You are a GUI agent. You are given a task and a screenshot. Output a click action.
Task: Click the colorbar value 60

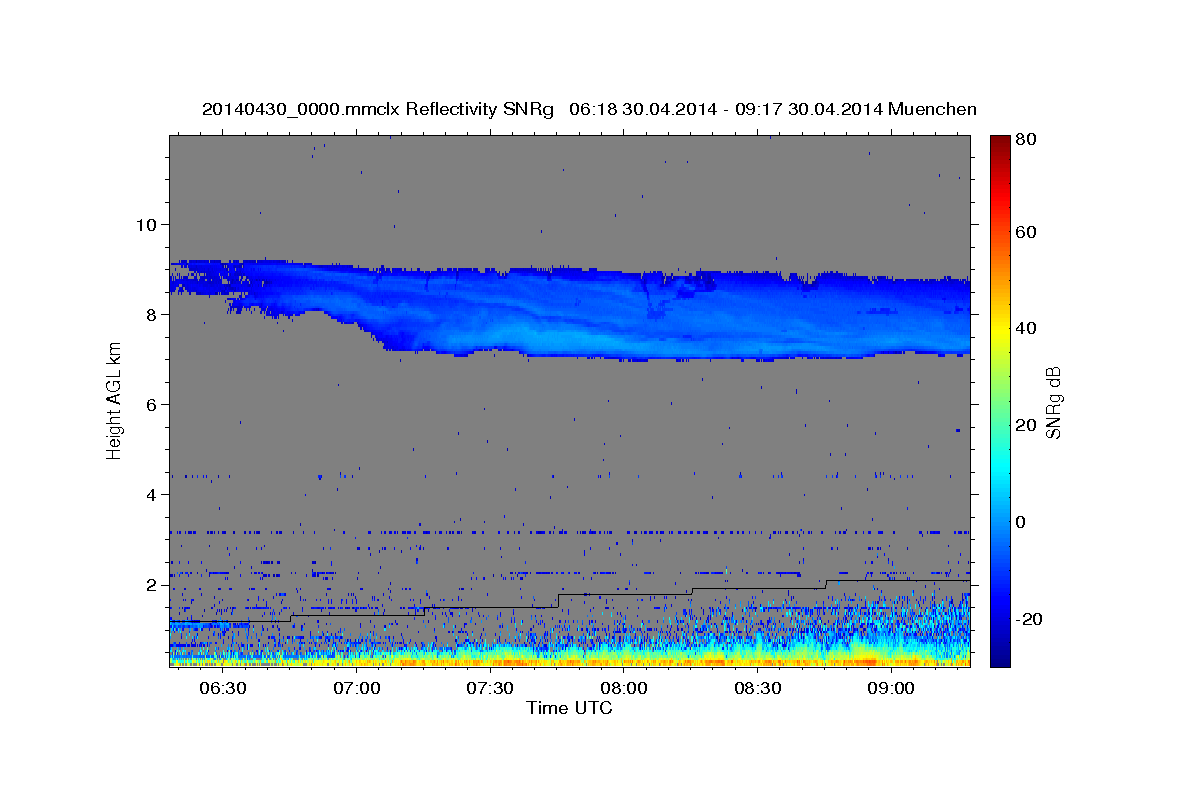(x=1027, y=232)
